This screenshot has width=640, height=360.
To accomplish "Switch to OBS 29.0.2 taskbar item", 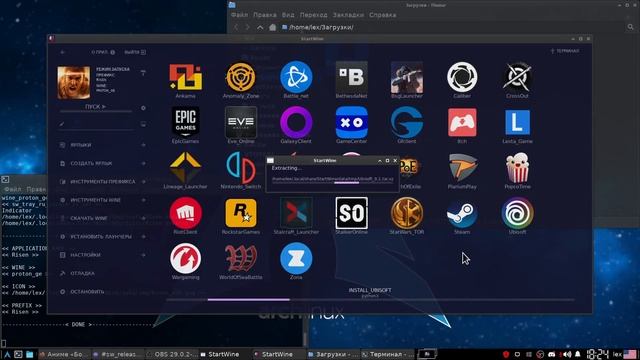I will (171, 354).
